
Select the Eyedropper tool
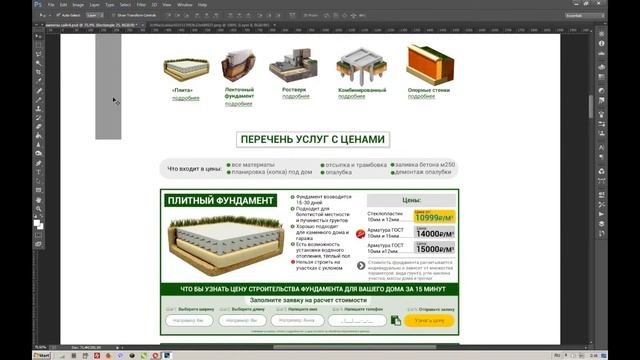click(x=38, y=81)
